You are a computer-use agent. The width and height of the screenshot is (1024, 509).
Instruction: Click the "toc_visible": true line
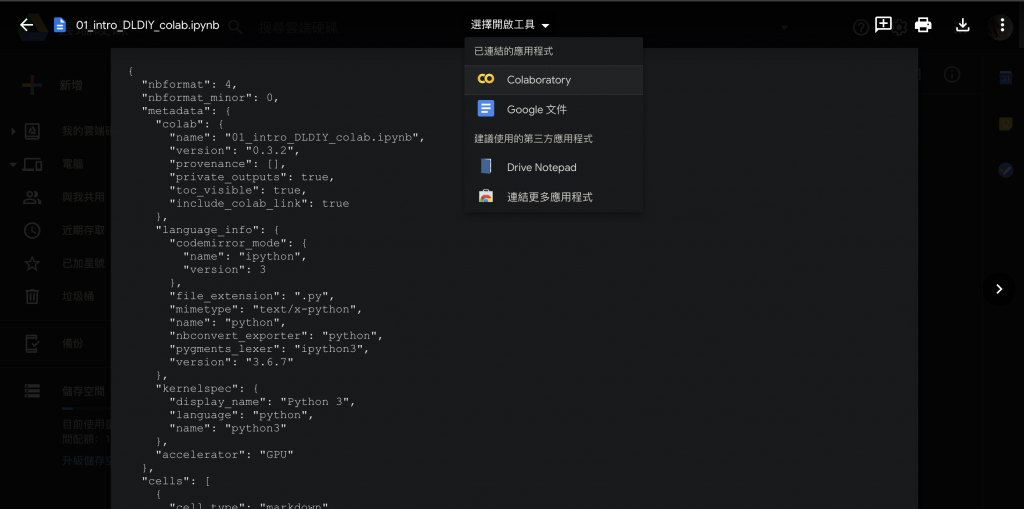[x=238, y=190]
